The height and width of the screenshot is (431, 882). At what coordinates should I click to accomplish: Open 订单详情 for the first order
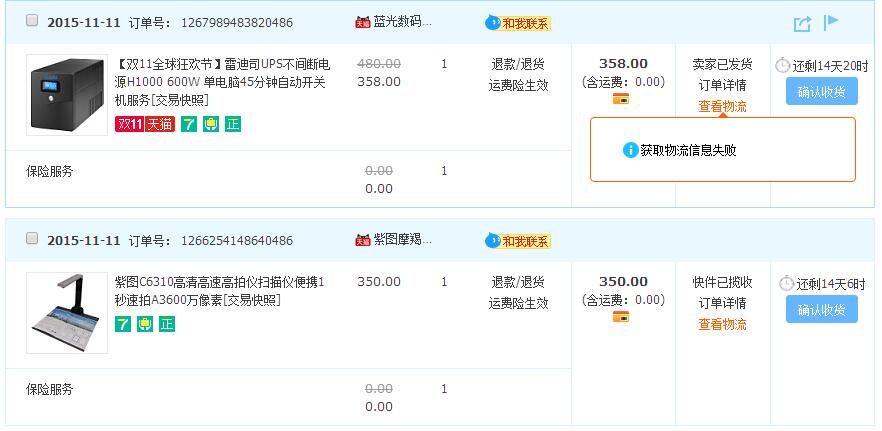click(722, 85)
